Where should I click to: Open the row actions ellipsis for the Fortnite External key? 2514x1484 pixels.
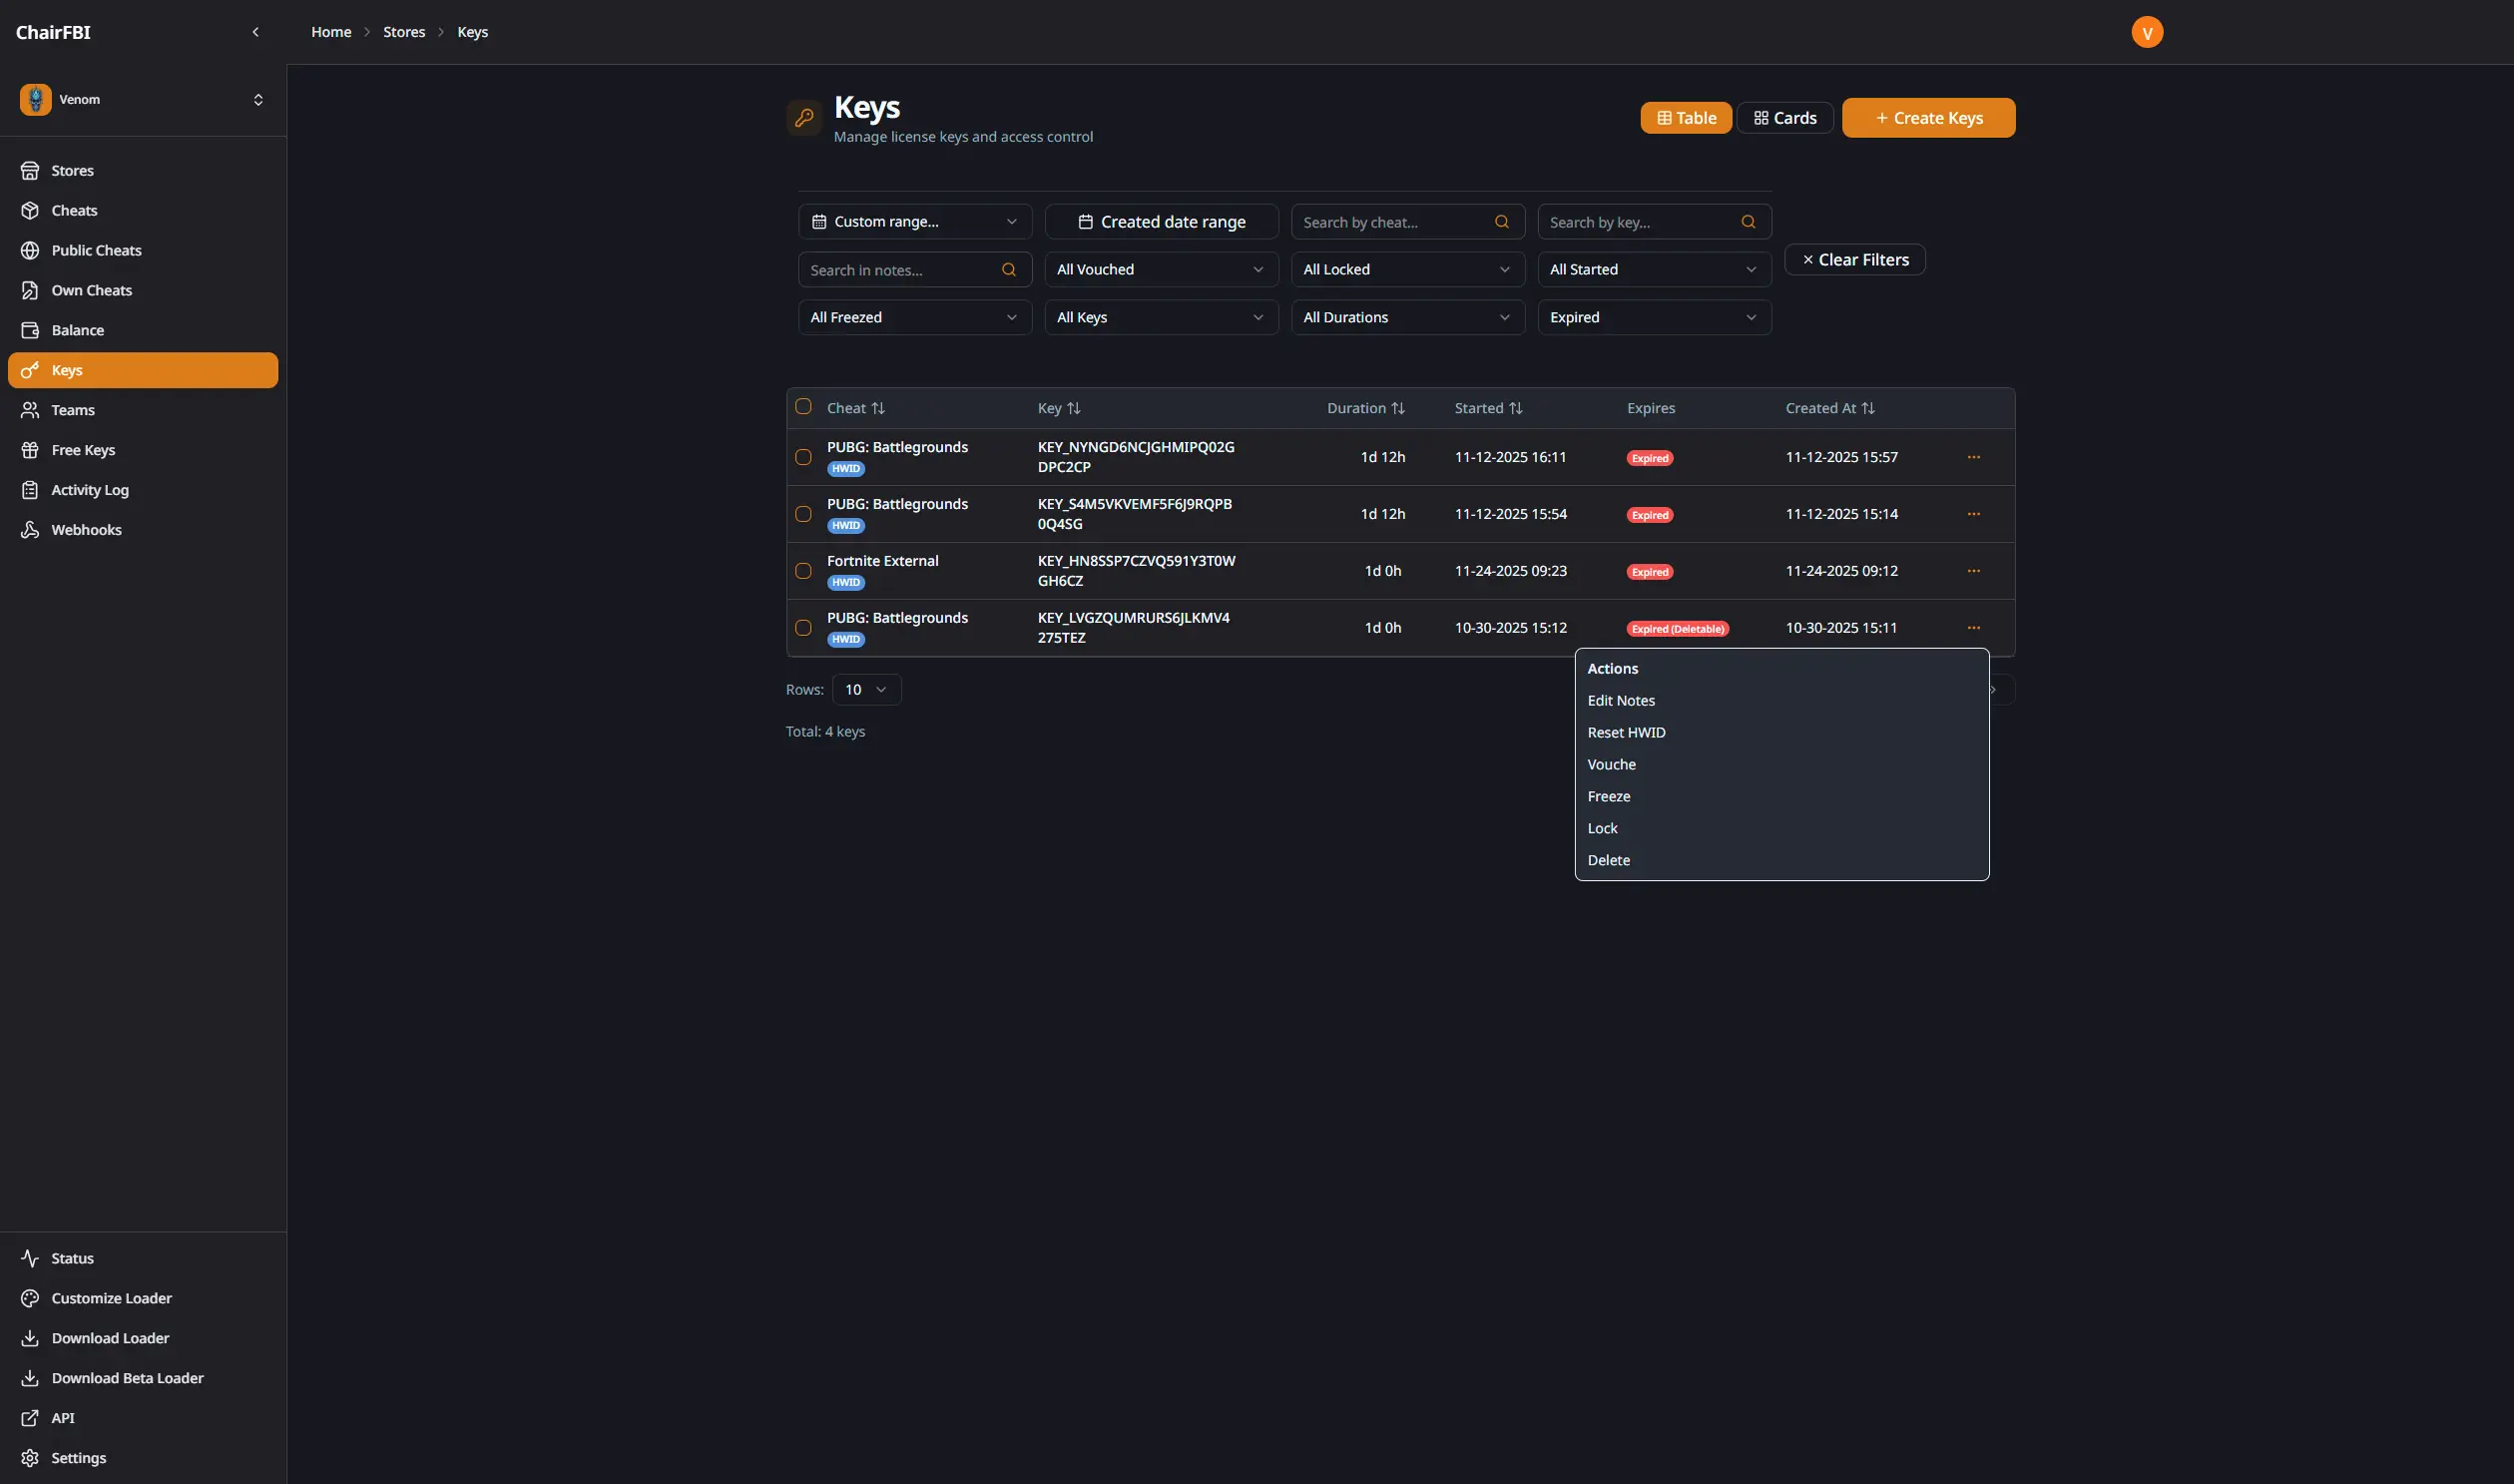(x=1973, y=571)
